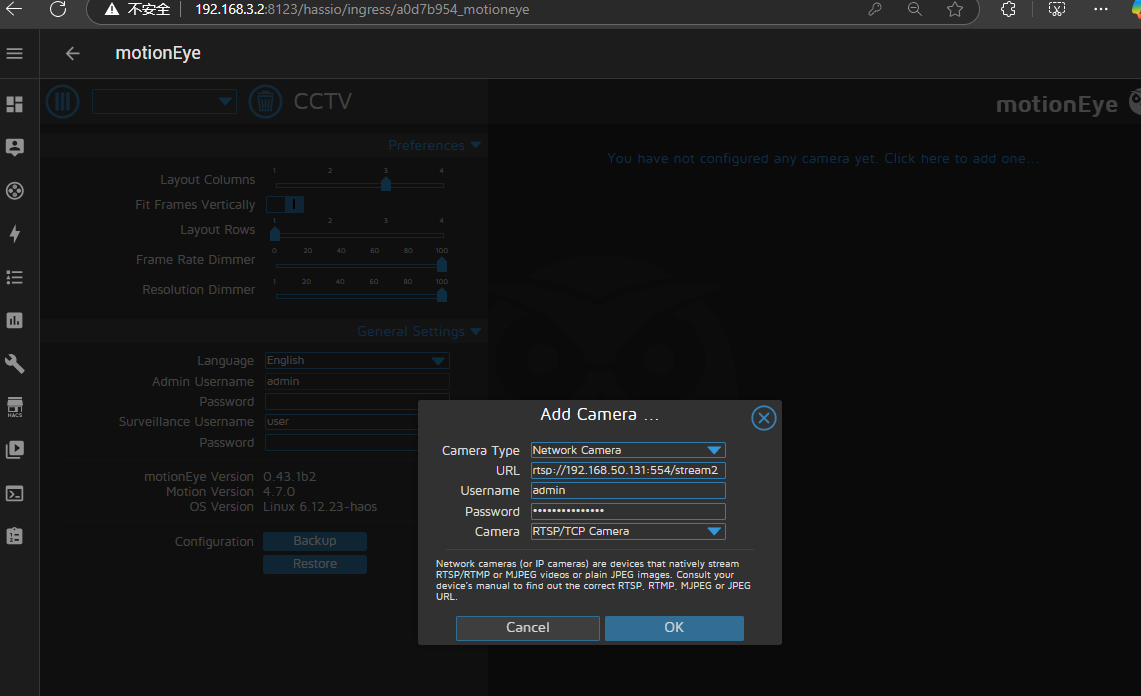The image size is (1141, 696).
Task: Click the Cancel button in dialog
Action: [x=527, y=628]
